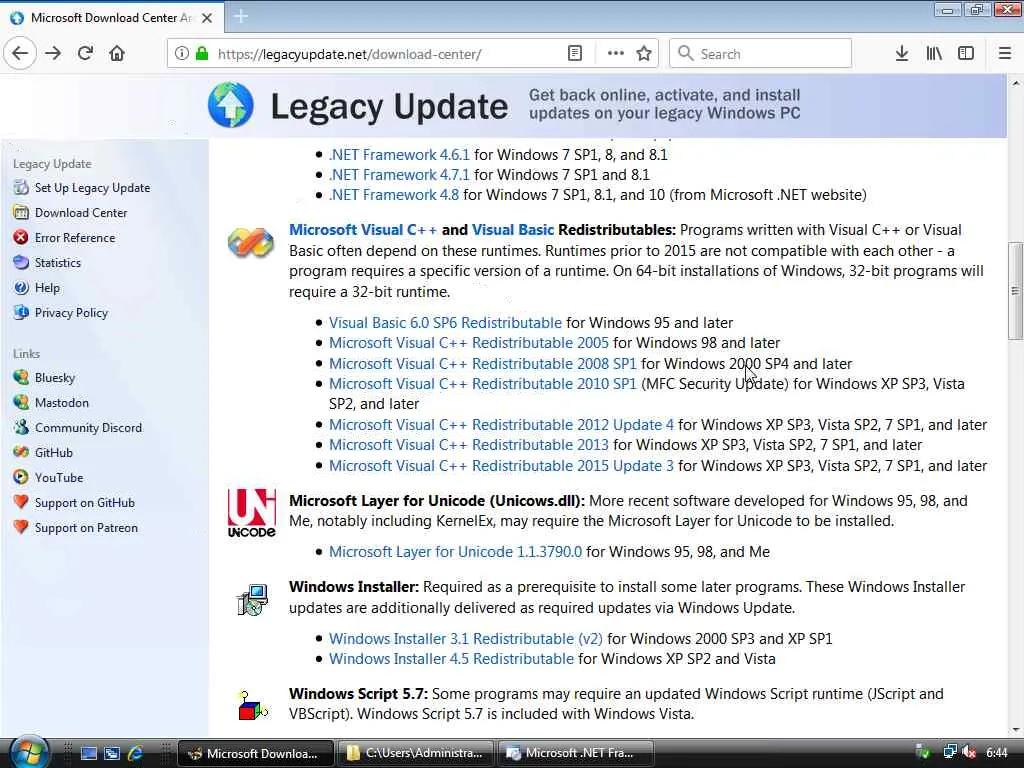Click the Windows Installer section icon
Image resolution: width=1024 pixels, height=768 pixels.
(x=252, y=600)
